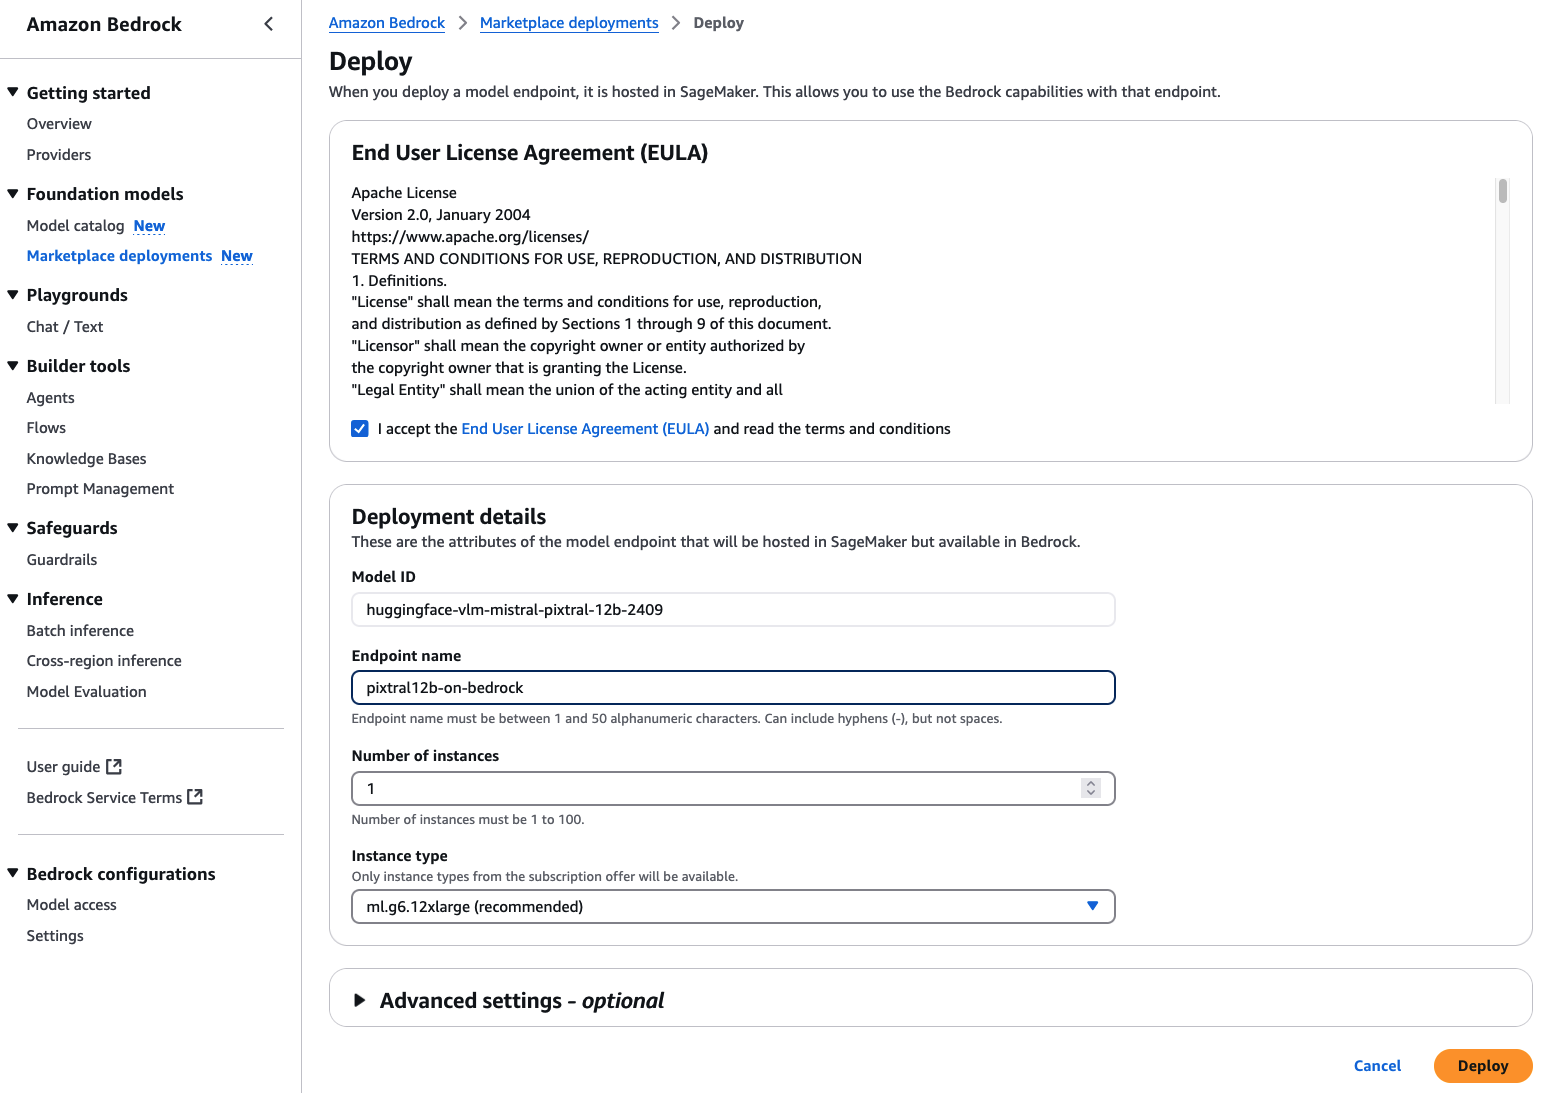Click the orange Deploy button
Image resolution: width=1544 pixels, height=1093 pixels.
coord(1482,1066)
